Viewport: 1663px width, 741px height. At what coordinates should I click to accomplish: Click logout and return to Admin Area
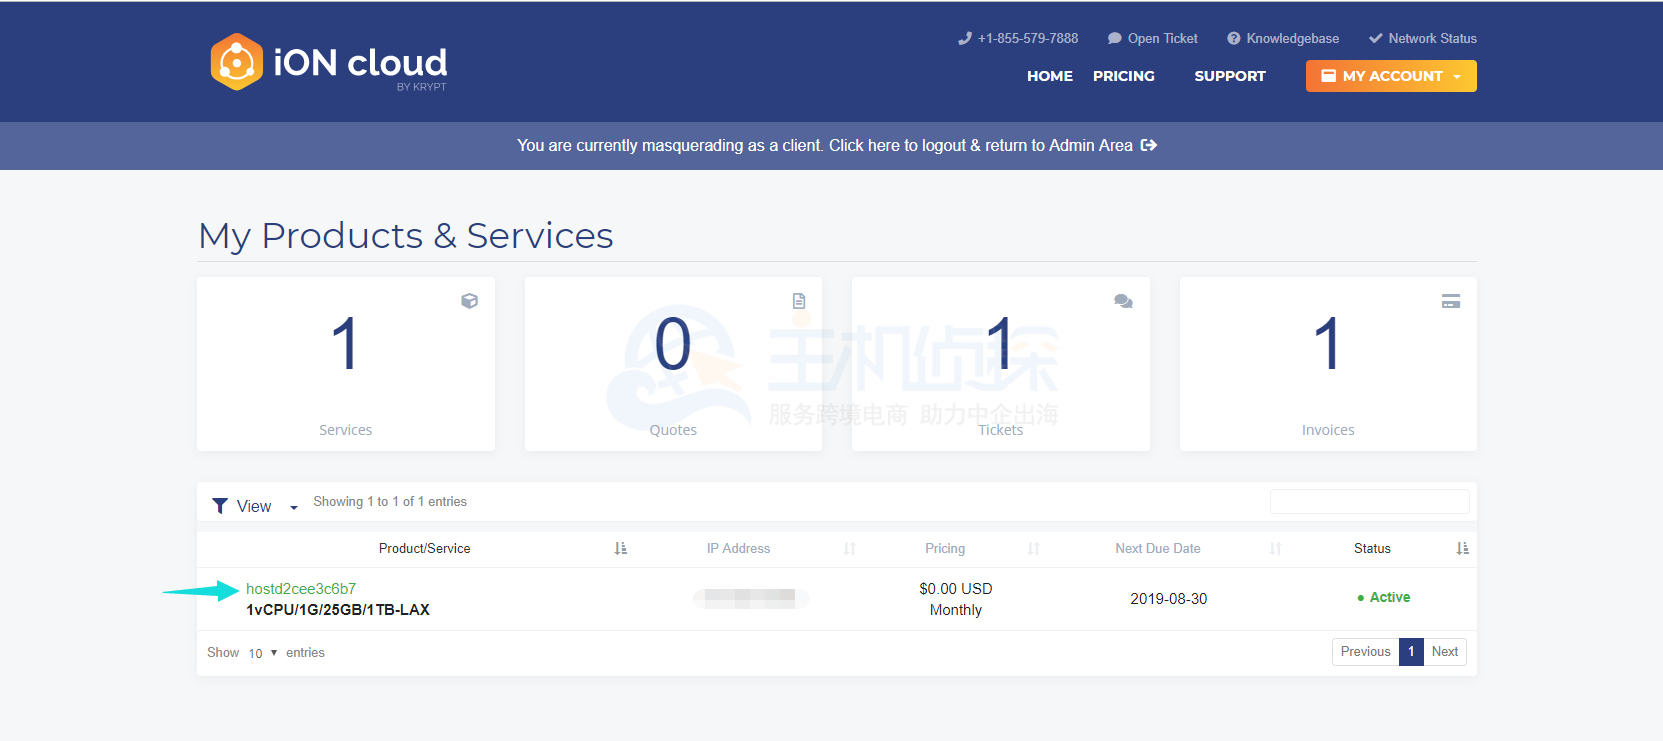click(x=836, y=146)
